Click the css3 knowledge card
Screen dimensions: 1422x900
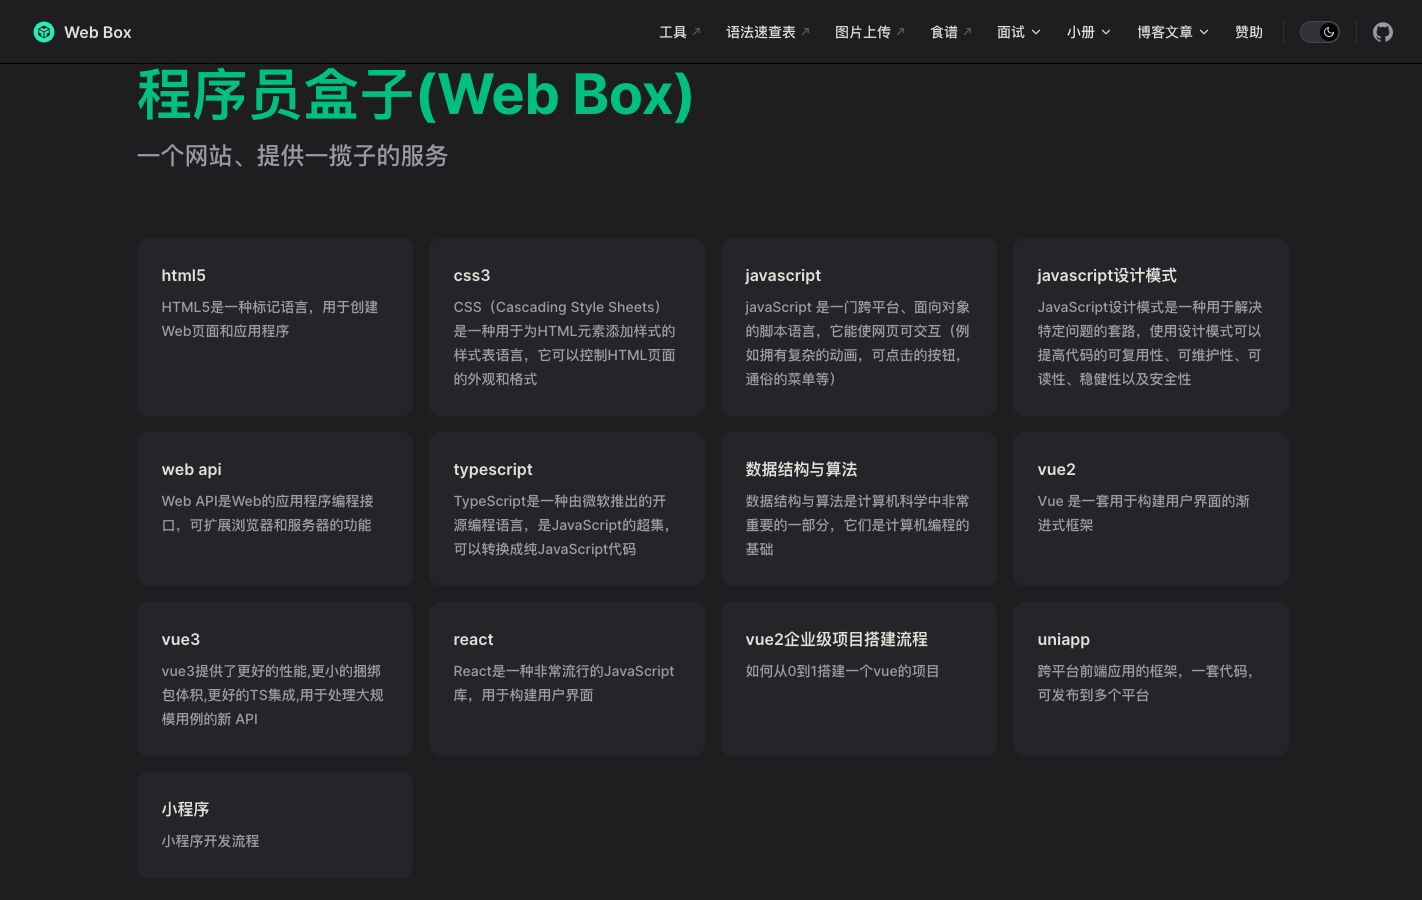pos(567,326)
